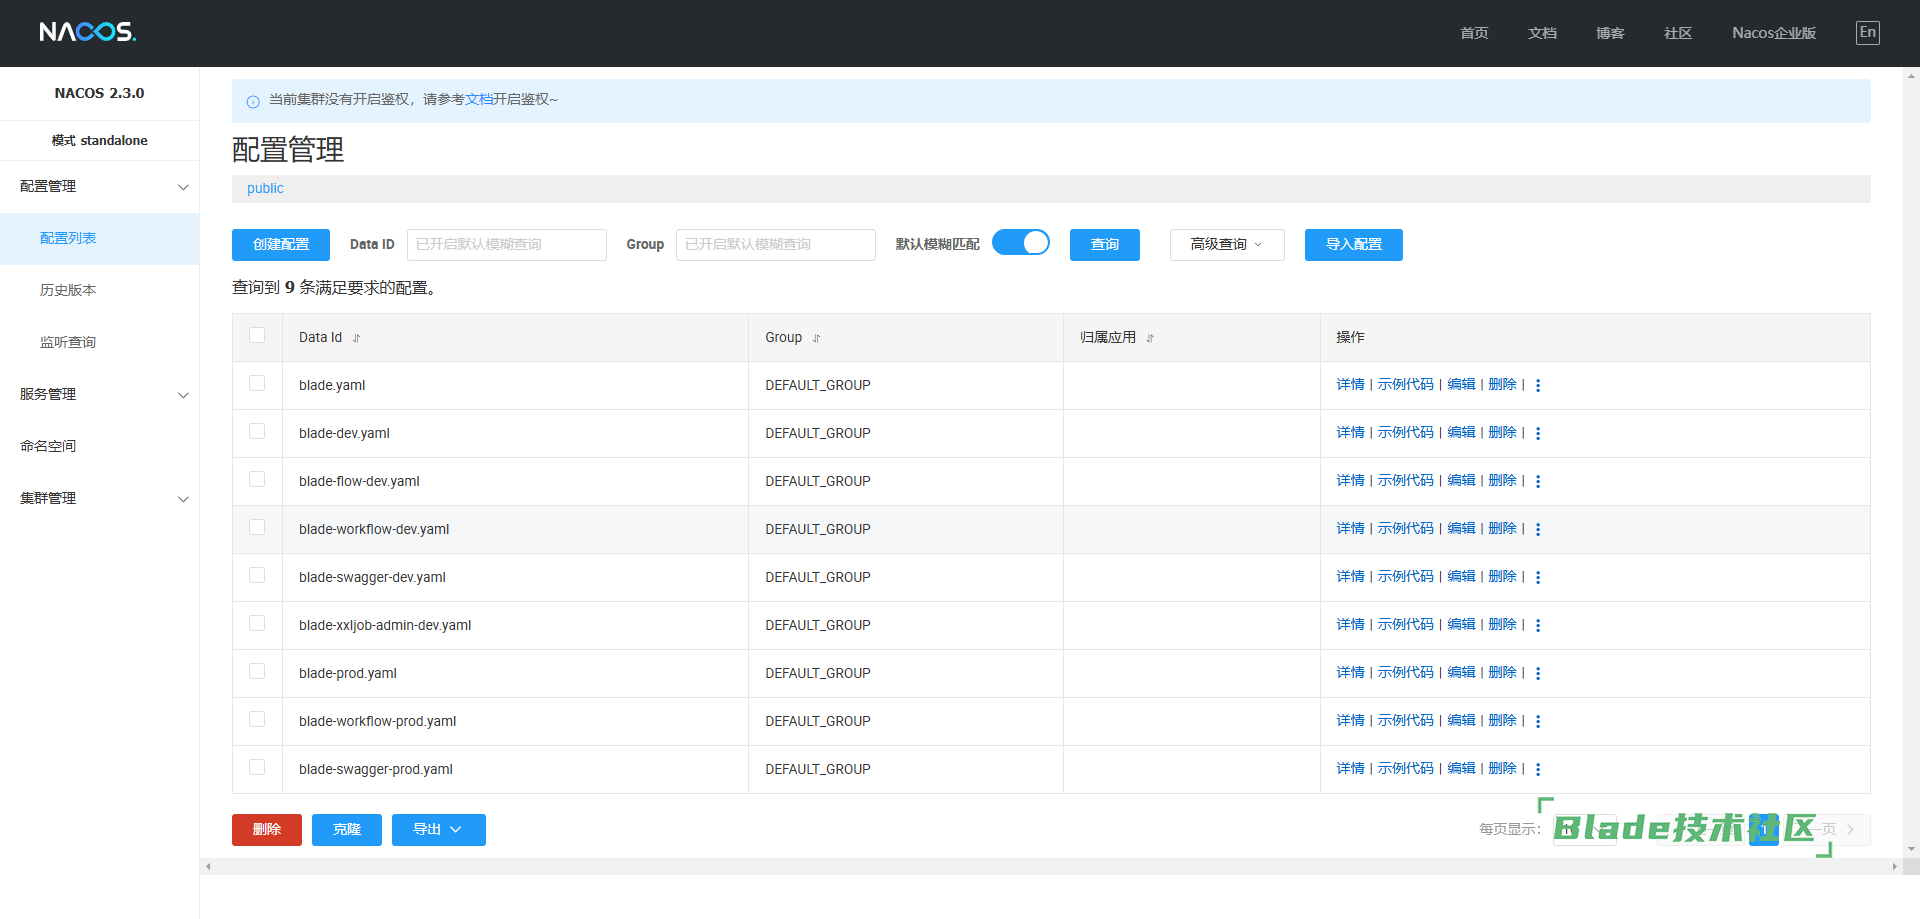Open 配置列表 in the sidebar

[x=100, y=239]
